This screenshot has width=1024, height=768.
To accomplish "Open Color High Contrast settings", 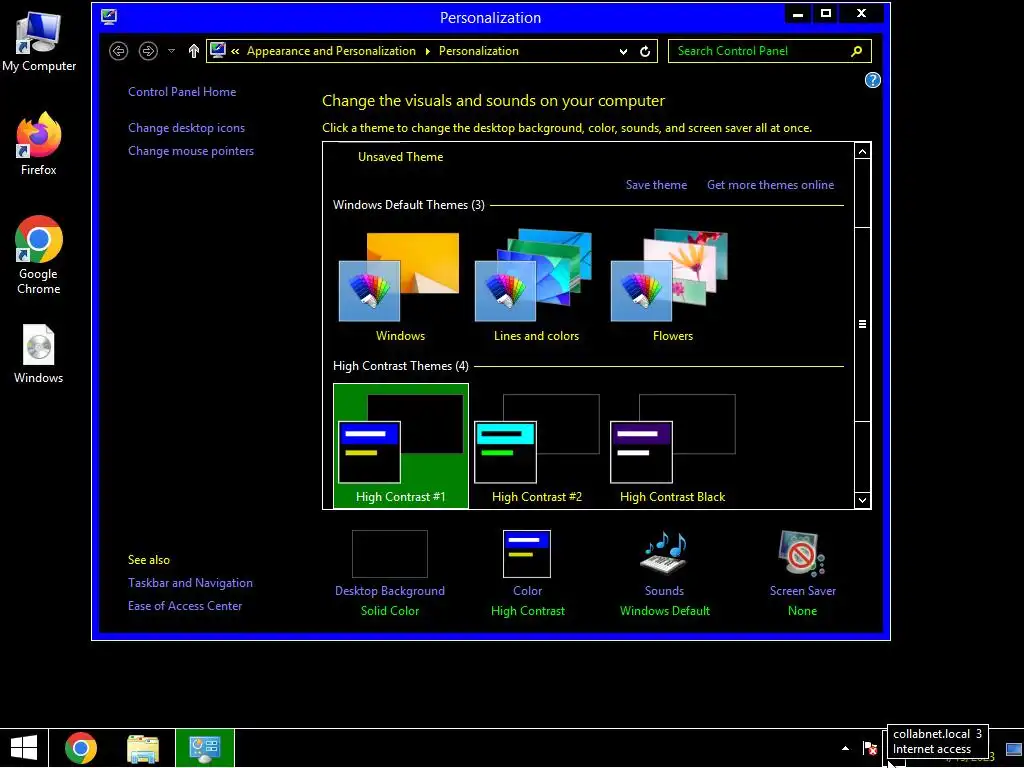I will 528,574.
